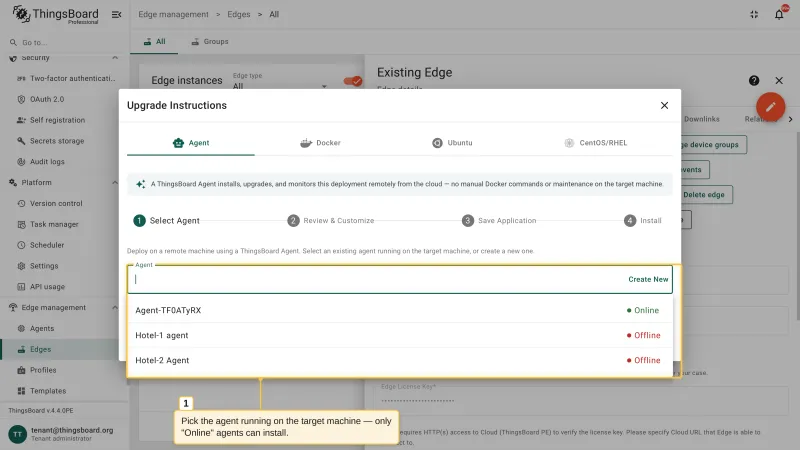Select the CentOS/RHEL tab

click(x=595, y=143)
